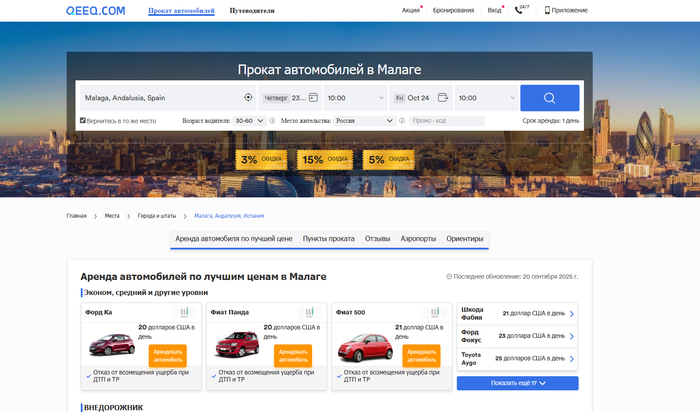Click the locate-me crosshair icon

pyautogui.click(x=248, y=98)
